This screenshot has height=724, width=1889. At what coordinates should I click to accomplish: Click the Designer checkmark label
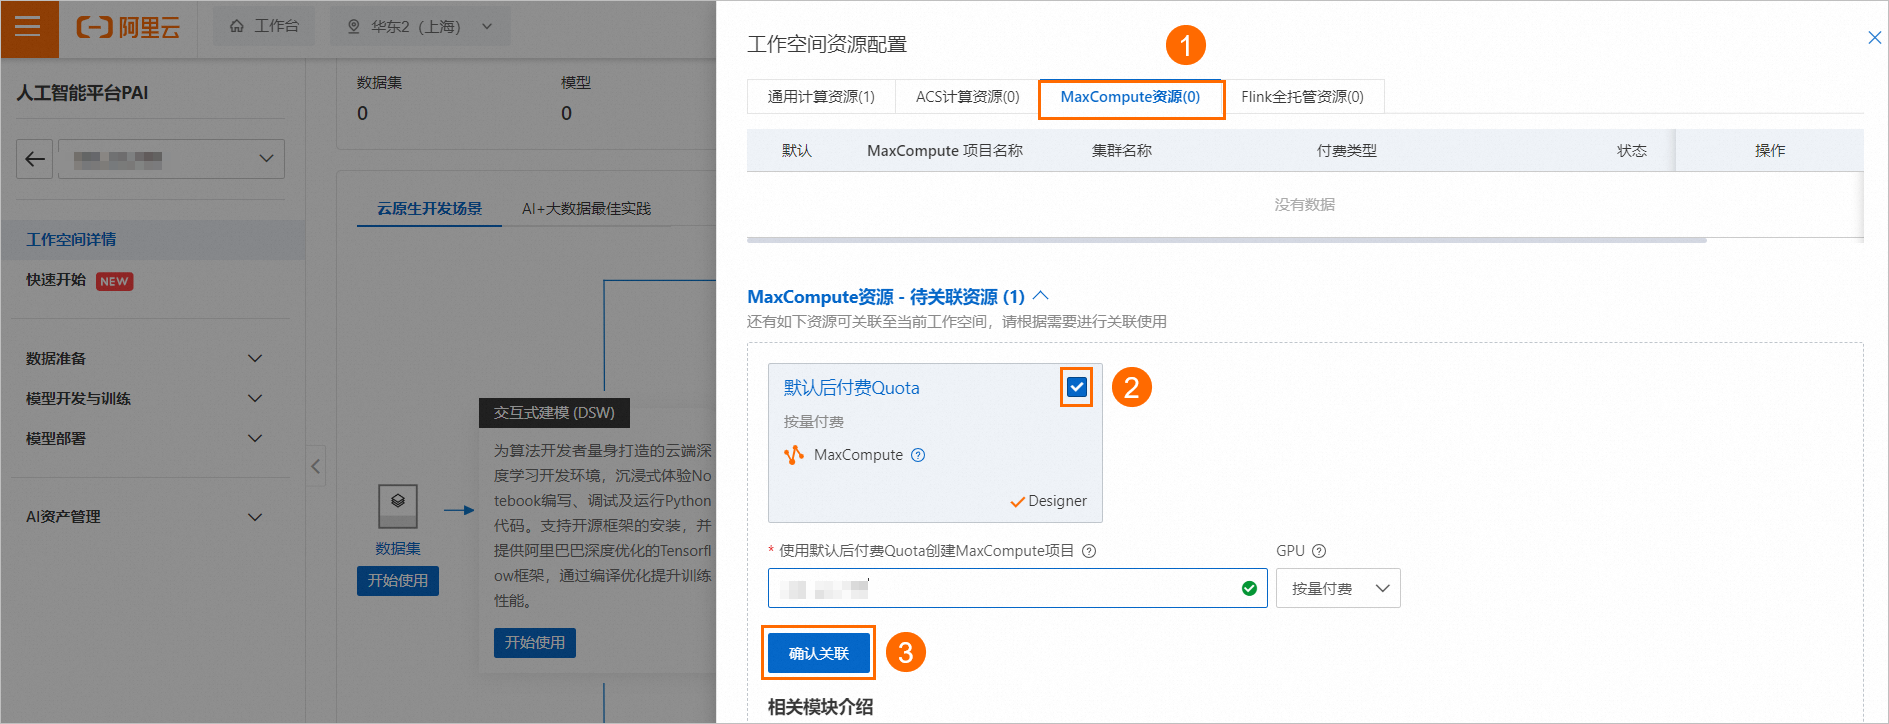[1048, 501]
